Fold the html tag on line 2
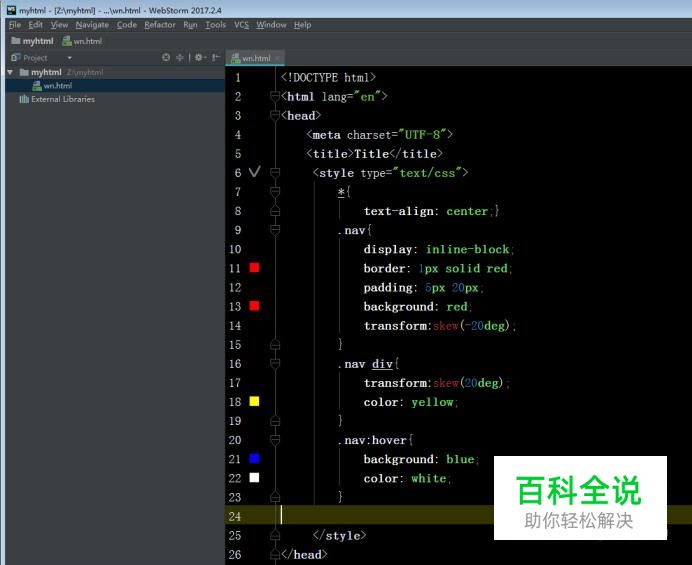This screenshot has height=565, width=692. (275, 96)
